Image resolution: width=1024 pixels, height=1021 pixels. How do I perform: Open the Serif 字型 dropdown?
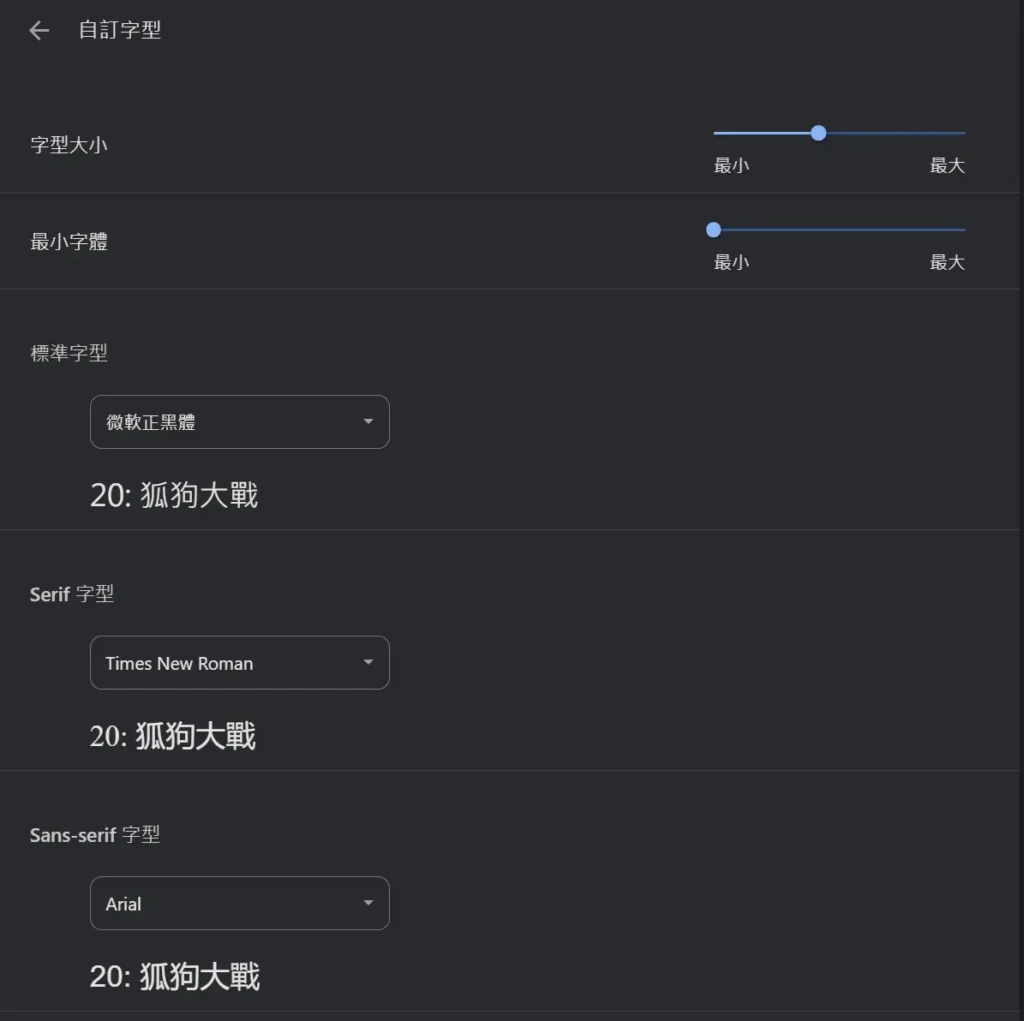click(240, 662)
